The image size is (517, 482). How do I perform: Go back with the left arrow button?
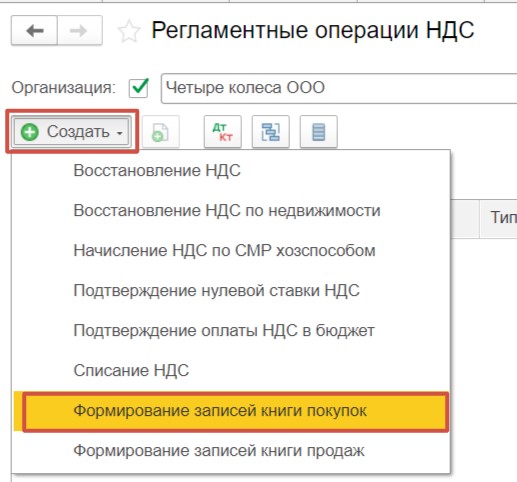pyautogui.click(x=34, y=31)
